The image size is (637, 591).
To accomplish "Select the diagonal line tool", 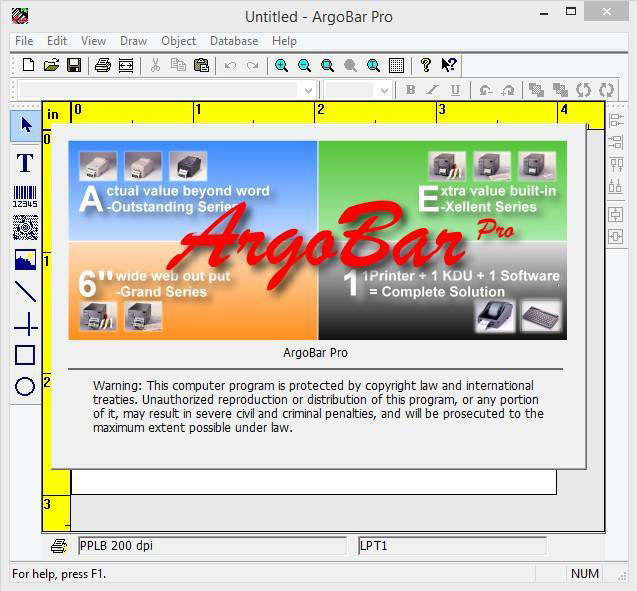I will click(25, 291).
